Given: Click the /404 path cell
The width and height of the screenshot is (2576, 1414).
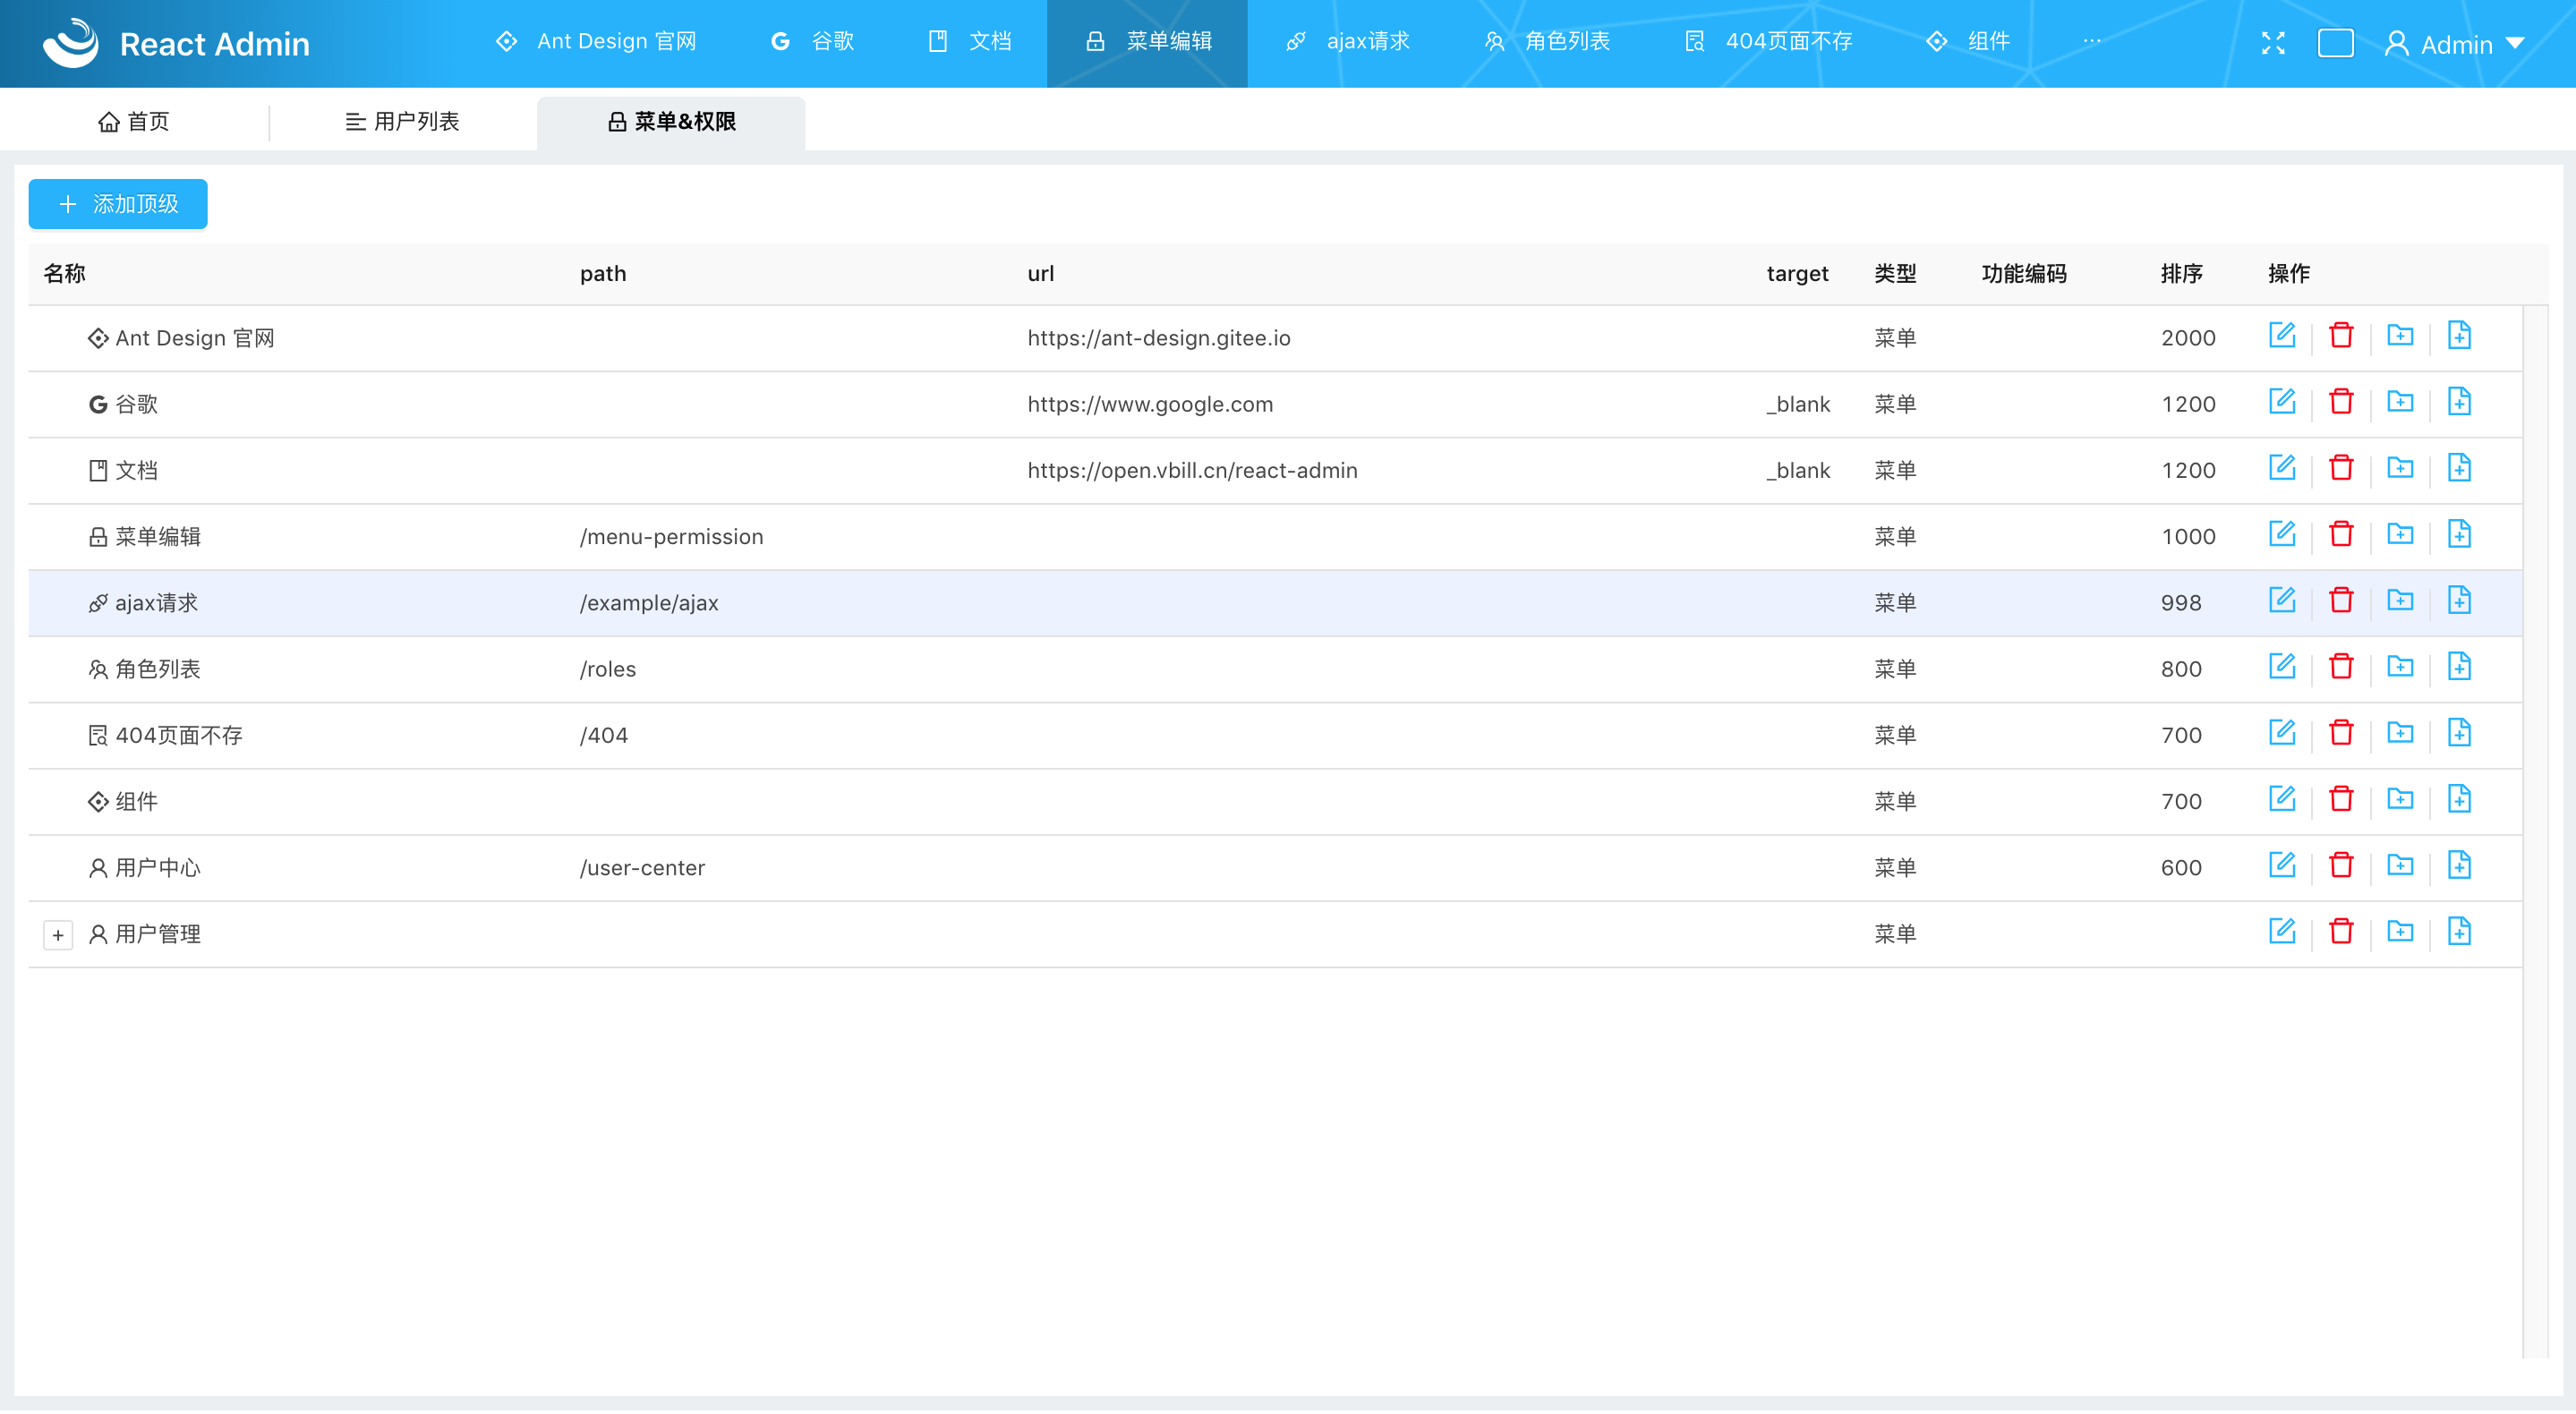Looking at the screenshot, I should 603,735.
